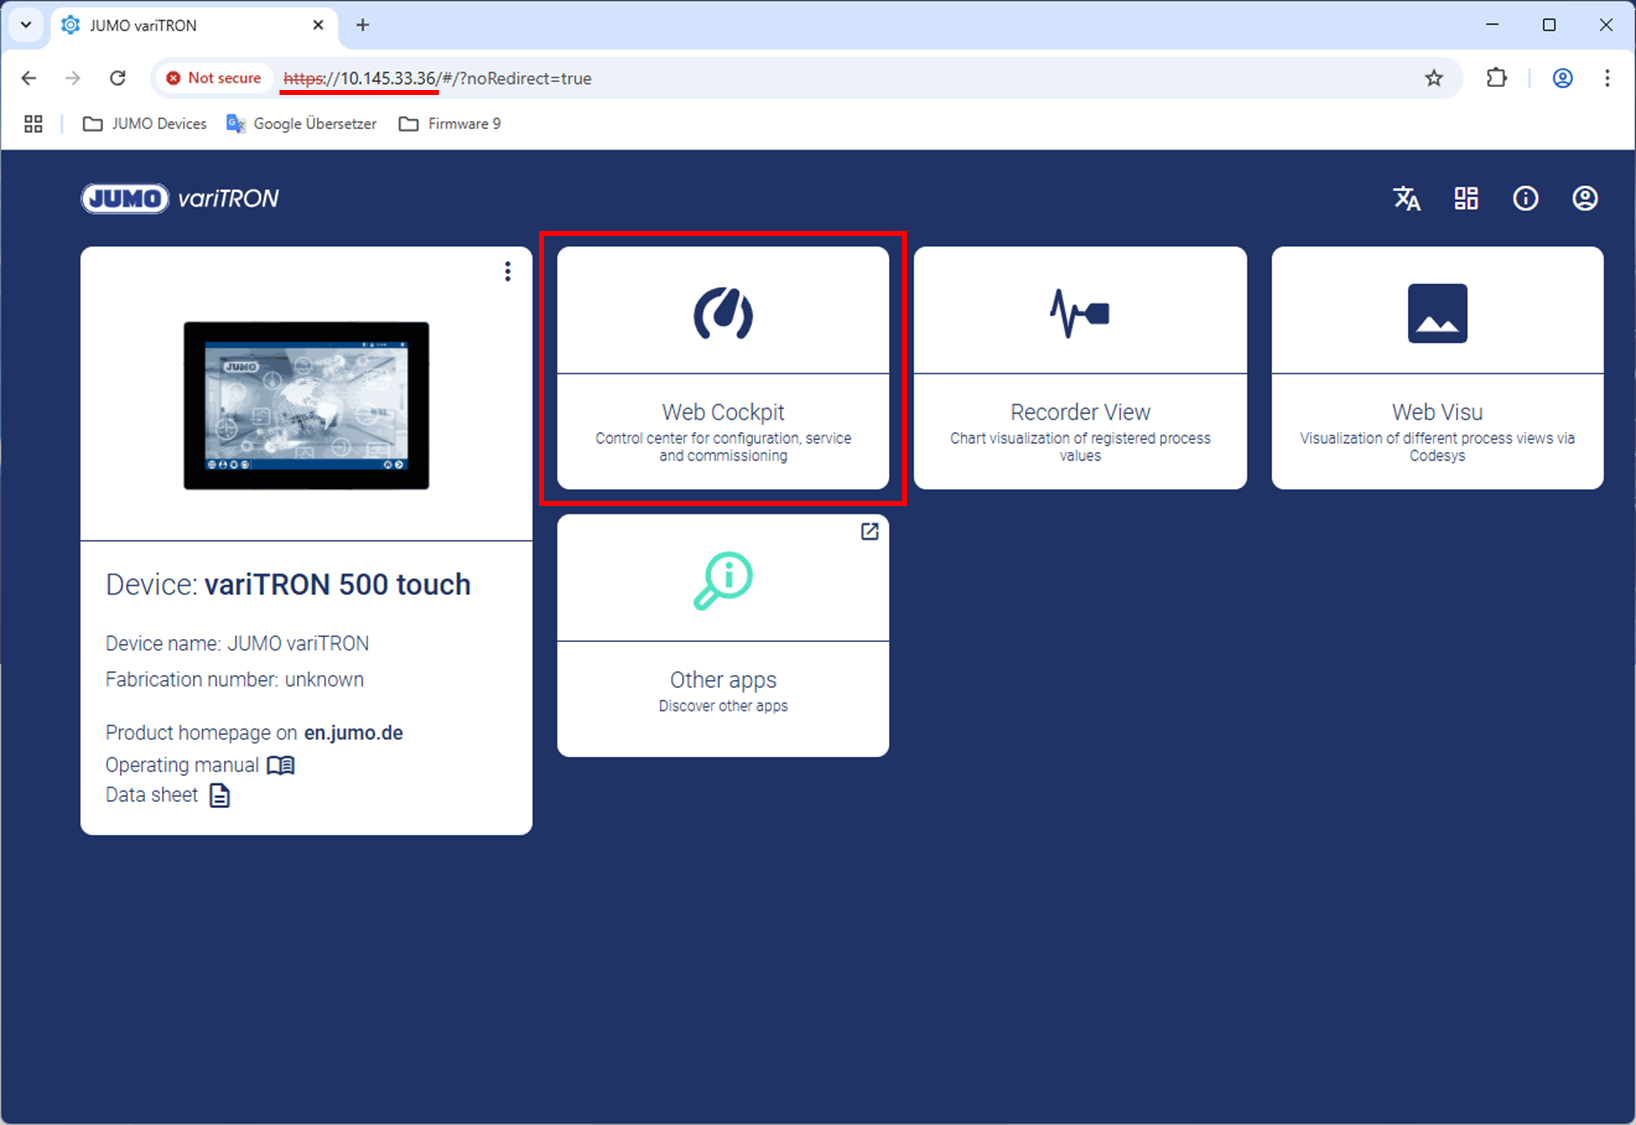Show device info via the info icon
This screenshot has height=1125, width=1636.
(1525, 198)
